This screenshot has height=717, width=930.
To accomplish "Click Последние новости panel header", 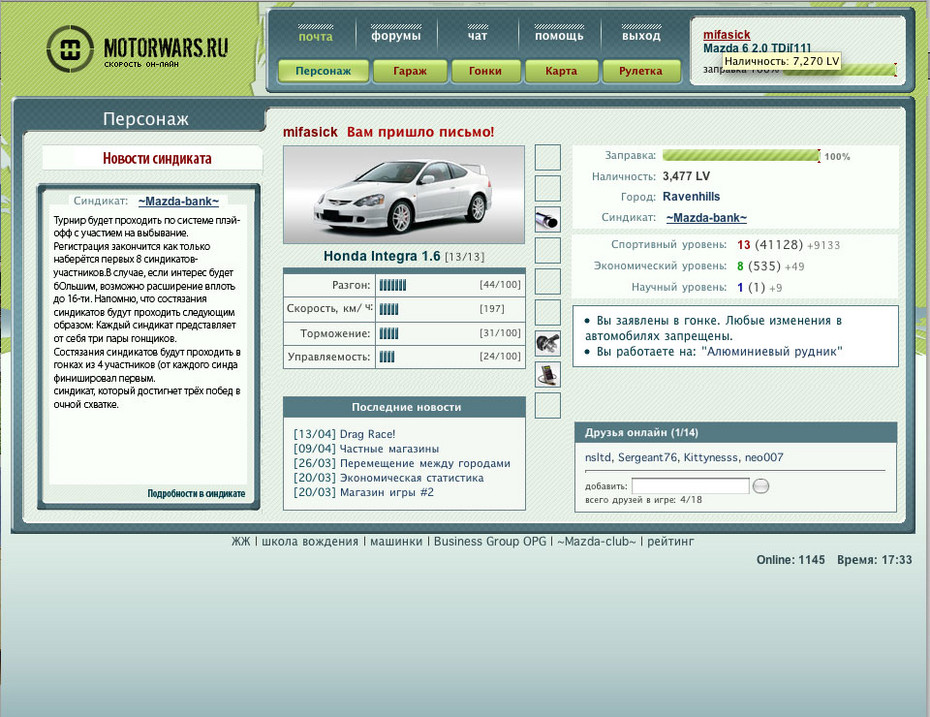I will pyautogui.click(x=405, y=407).
